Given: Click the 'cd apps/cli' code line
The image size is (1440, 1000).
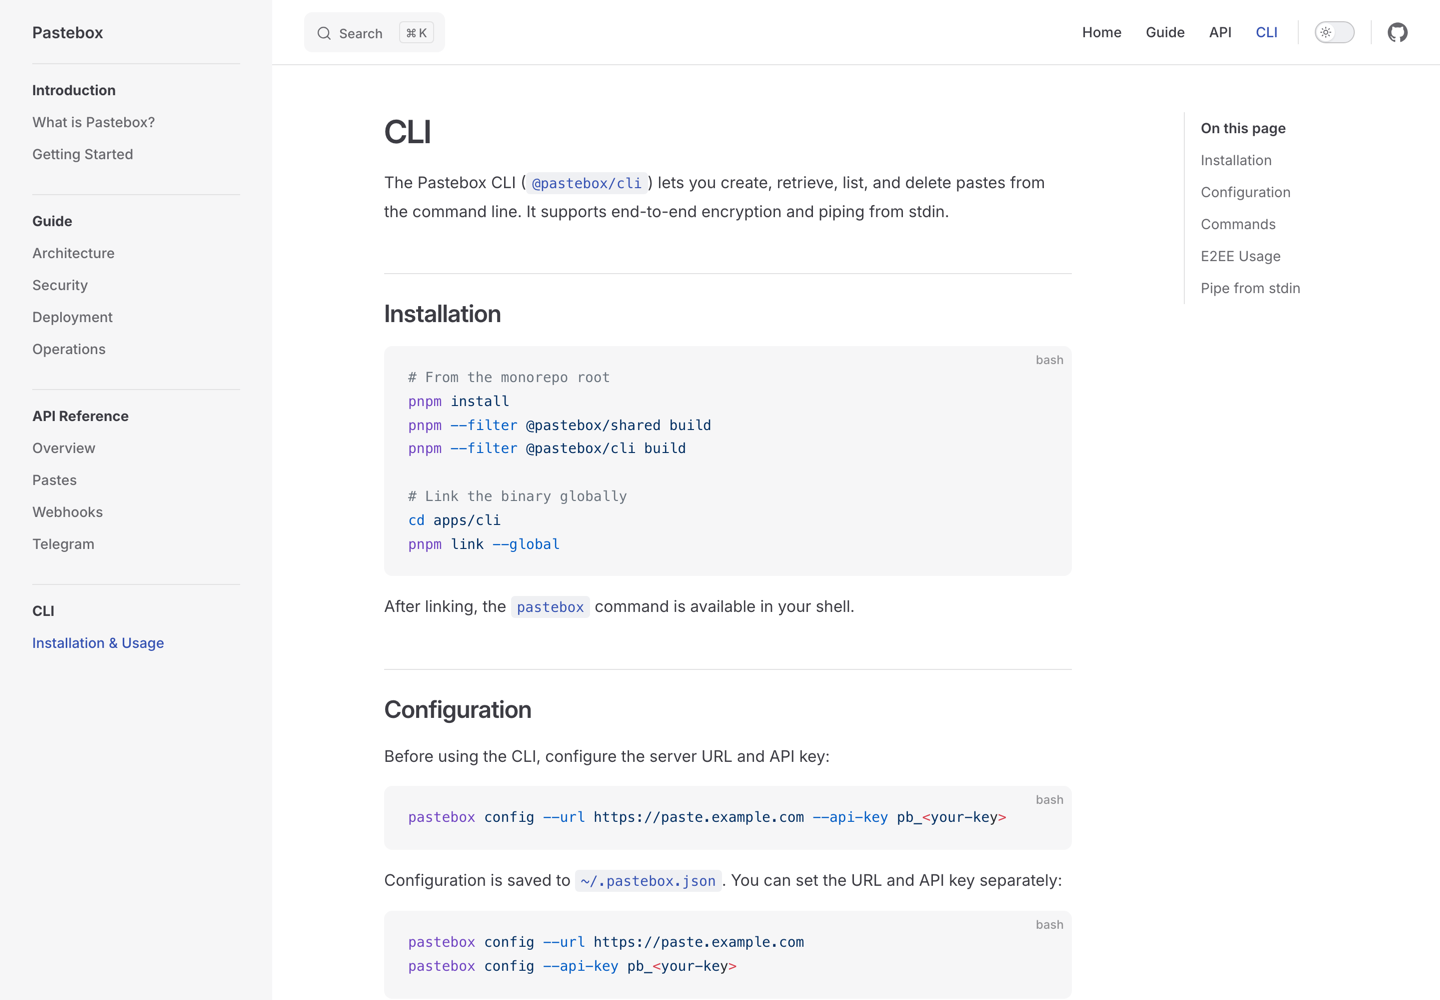Looking at the screenshot, I should [x=454, y=520].
